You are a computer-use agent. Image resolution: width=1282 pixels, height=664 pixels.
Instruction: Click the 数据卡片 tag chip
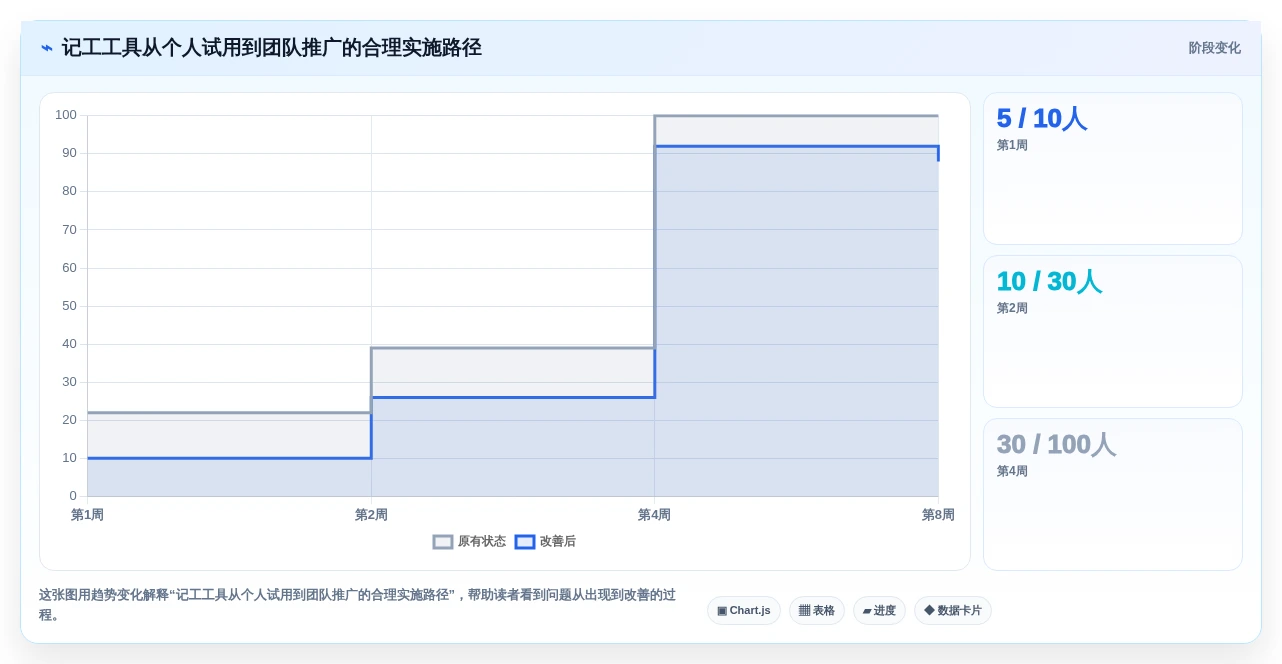click(x=953, y=610)
